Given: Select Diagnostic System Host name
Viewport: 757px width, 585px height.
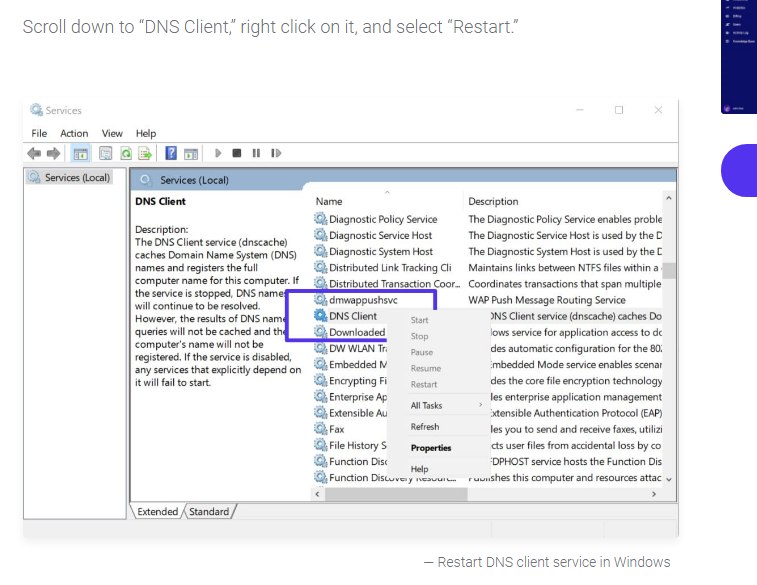Looking at the screenshot, I should (381, 251).
